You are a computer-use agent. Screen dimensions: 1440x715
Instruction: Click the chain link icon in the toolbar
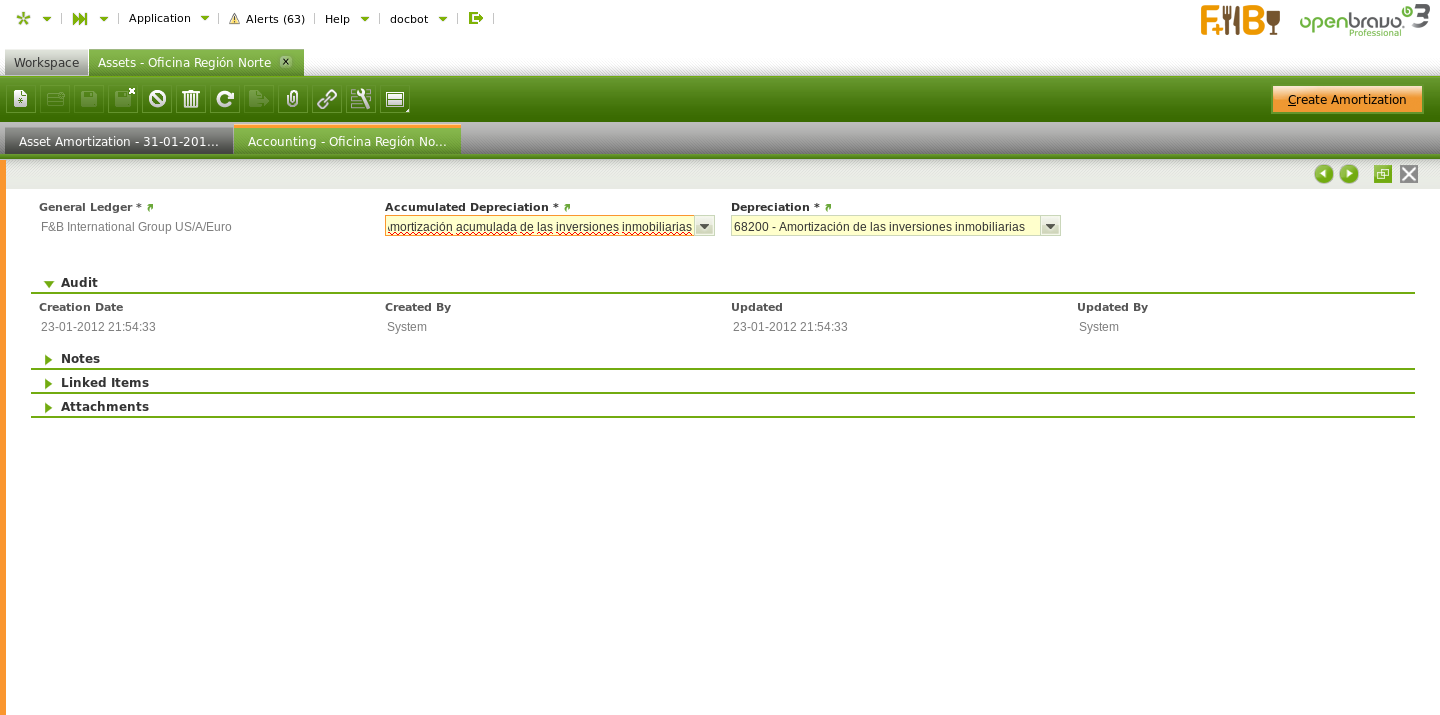point(327,99)
